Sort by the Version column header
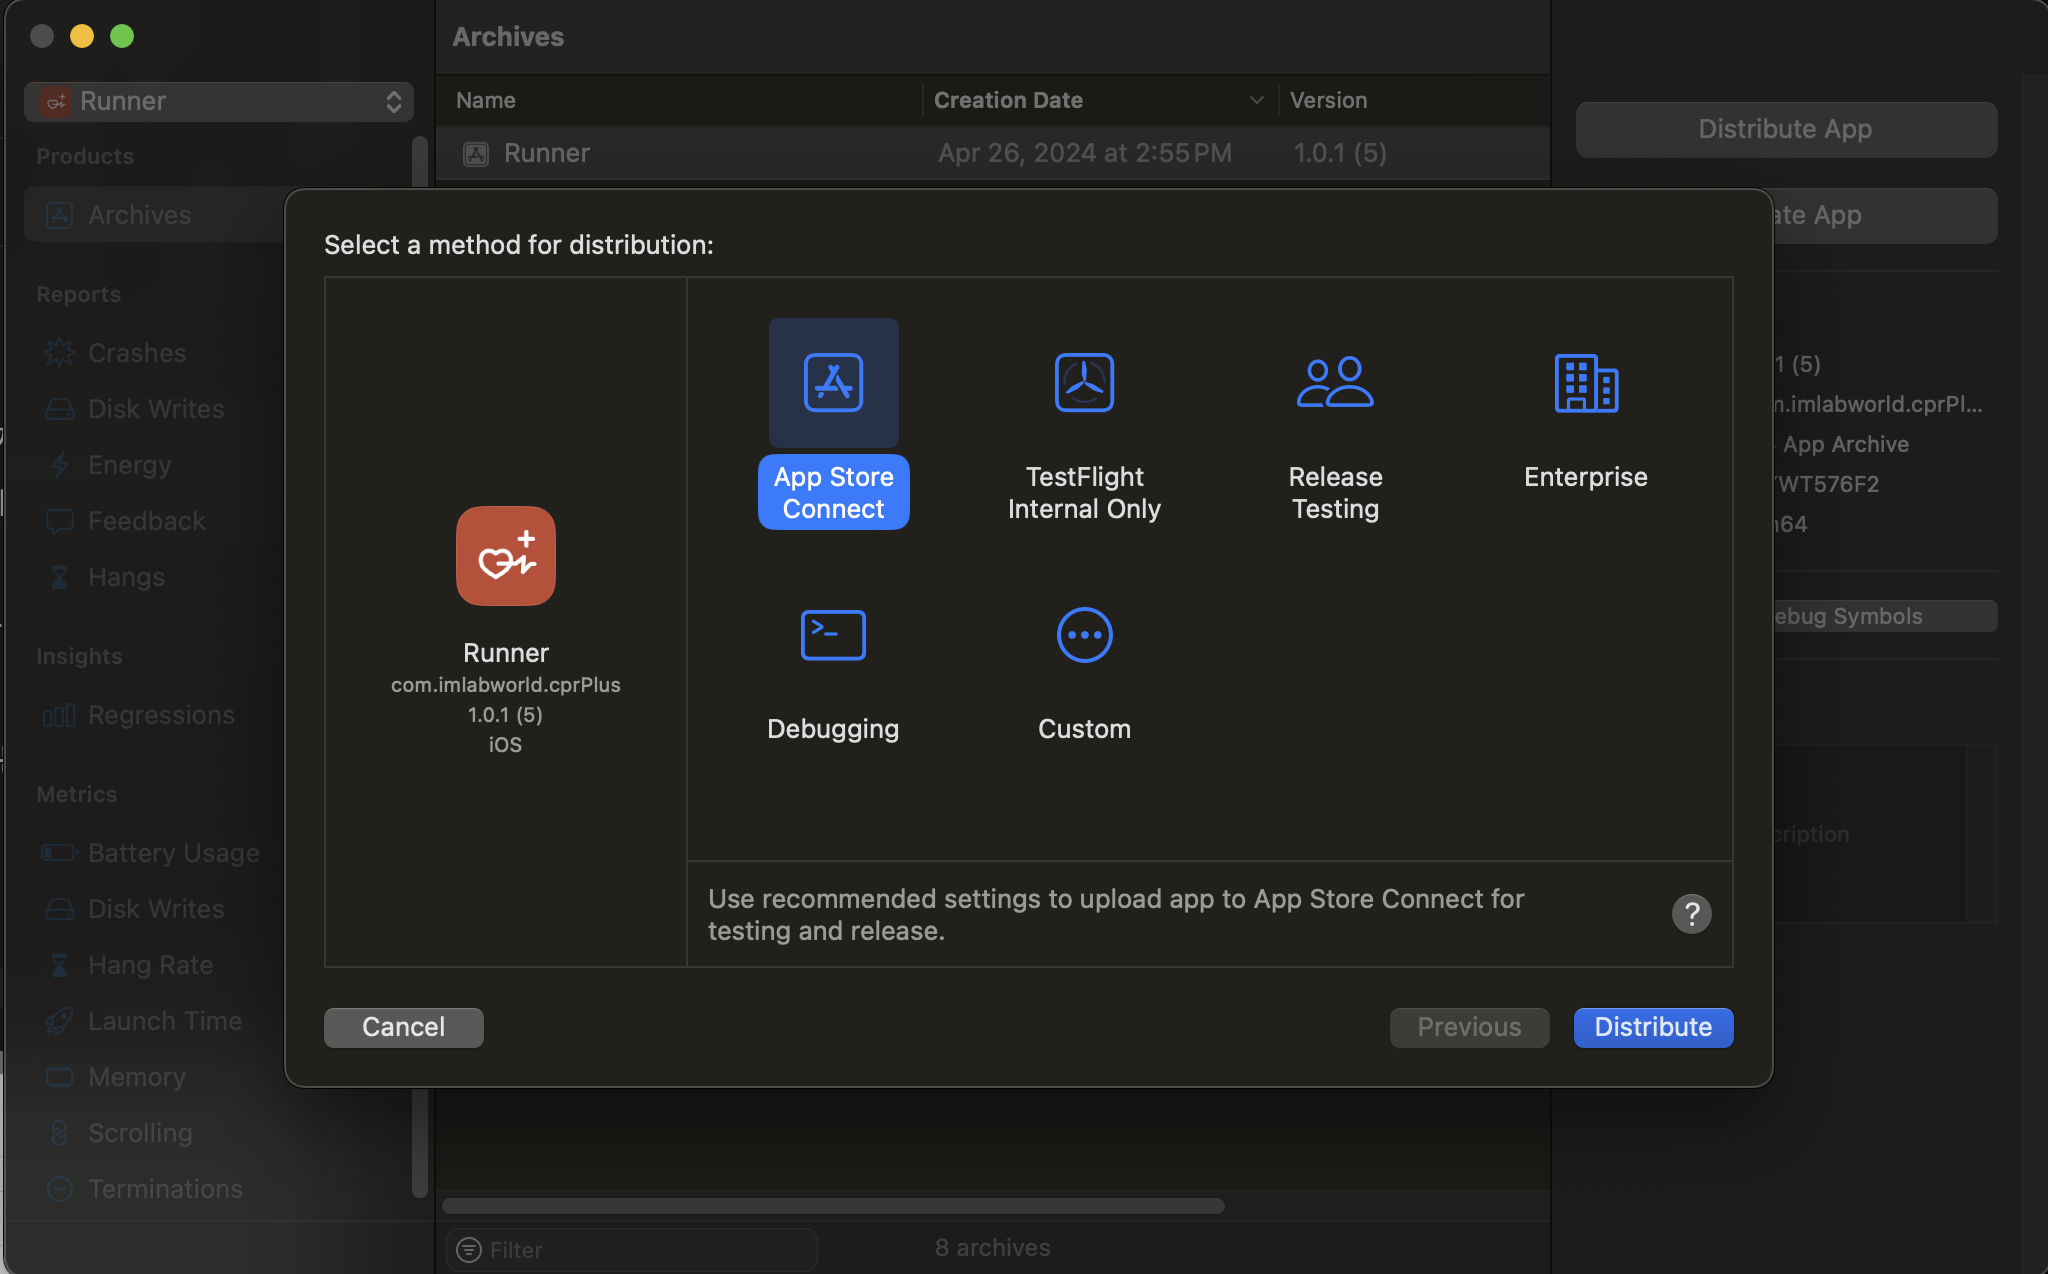 (x=1328, y=100)
